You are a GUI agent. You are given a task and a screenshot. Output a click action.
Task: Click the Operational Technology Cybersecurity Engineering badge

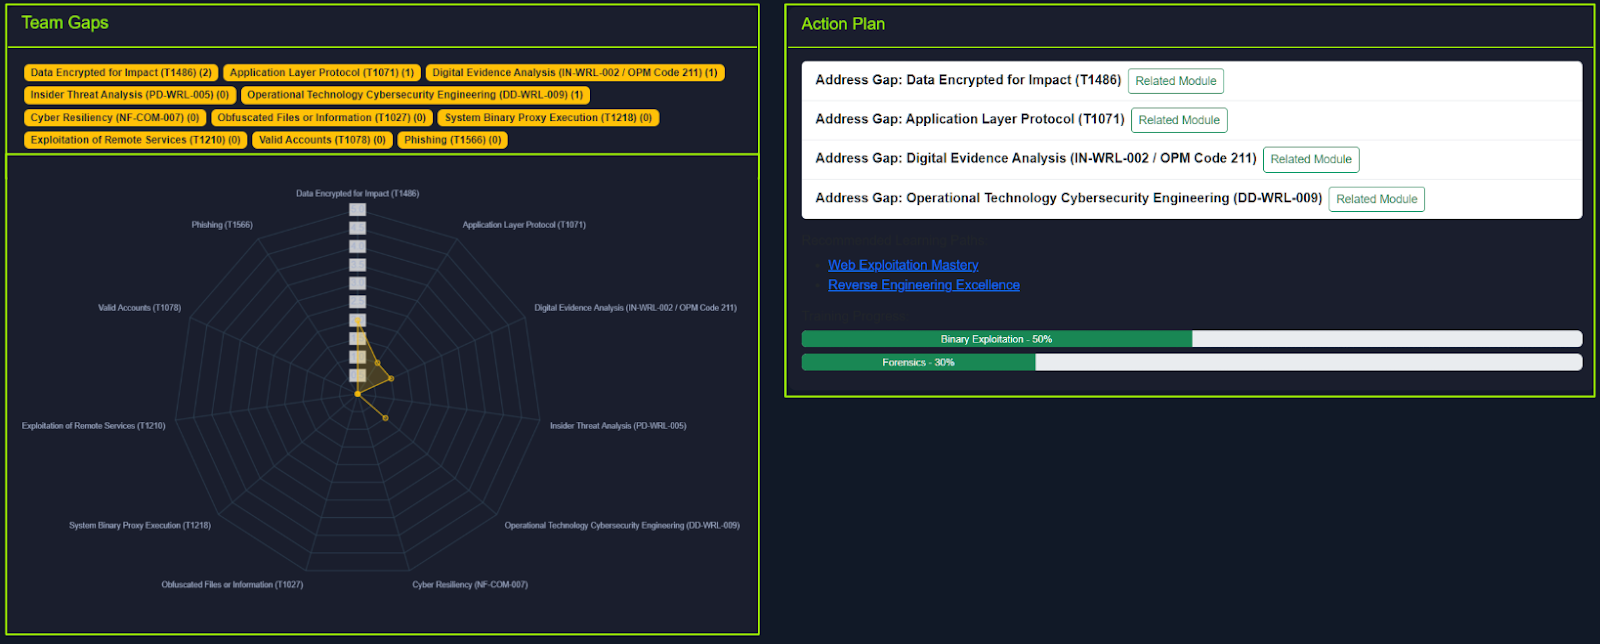pyautogui.click(x=415, y=95)
